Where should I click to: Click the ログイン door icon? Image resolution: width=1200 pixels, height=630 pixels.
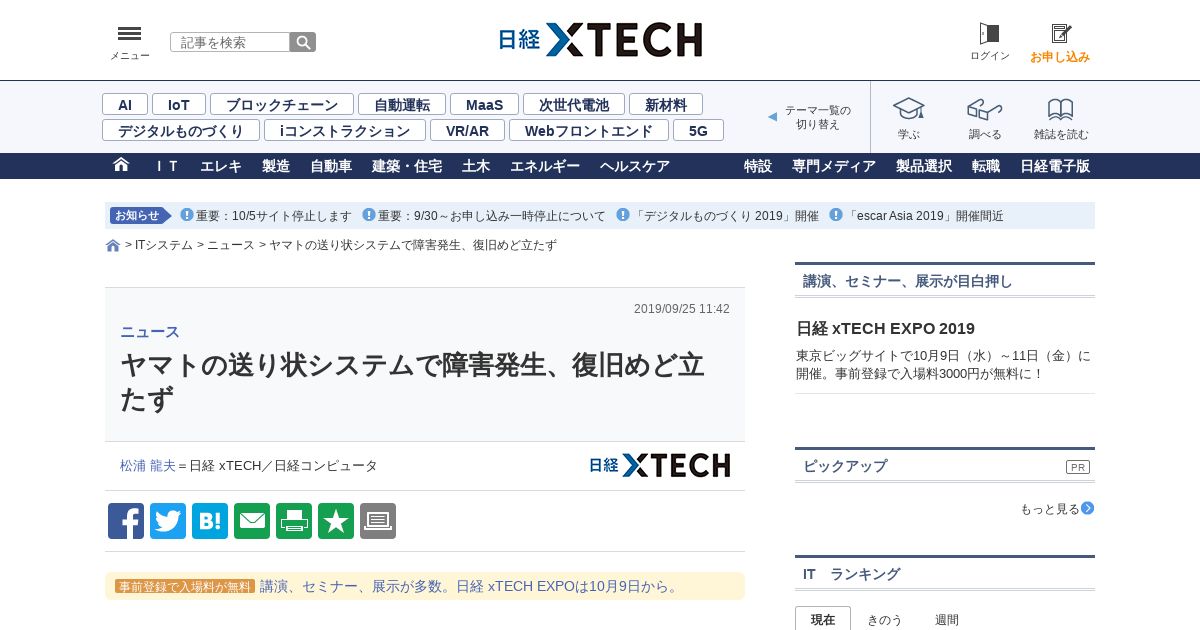989,34
